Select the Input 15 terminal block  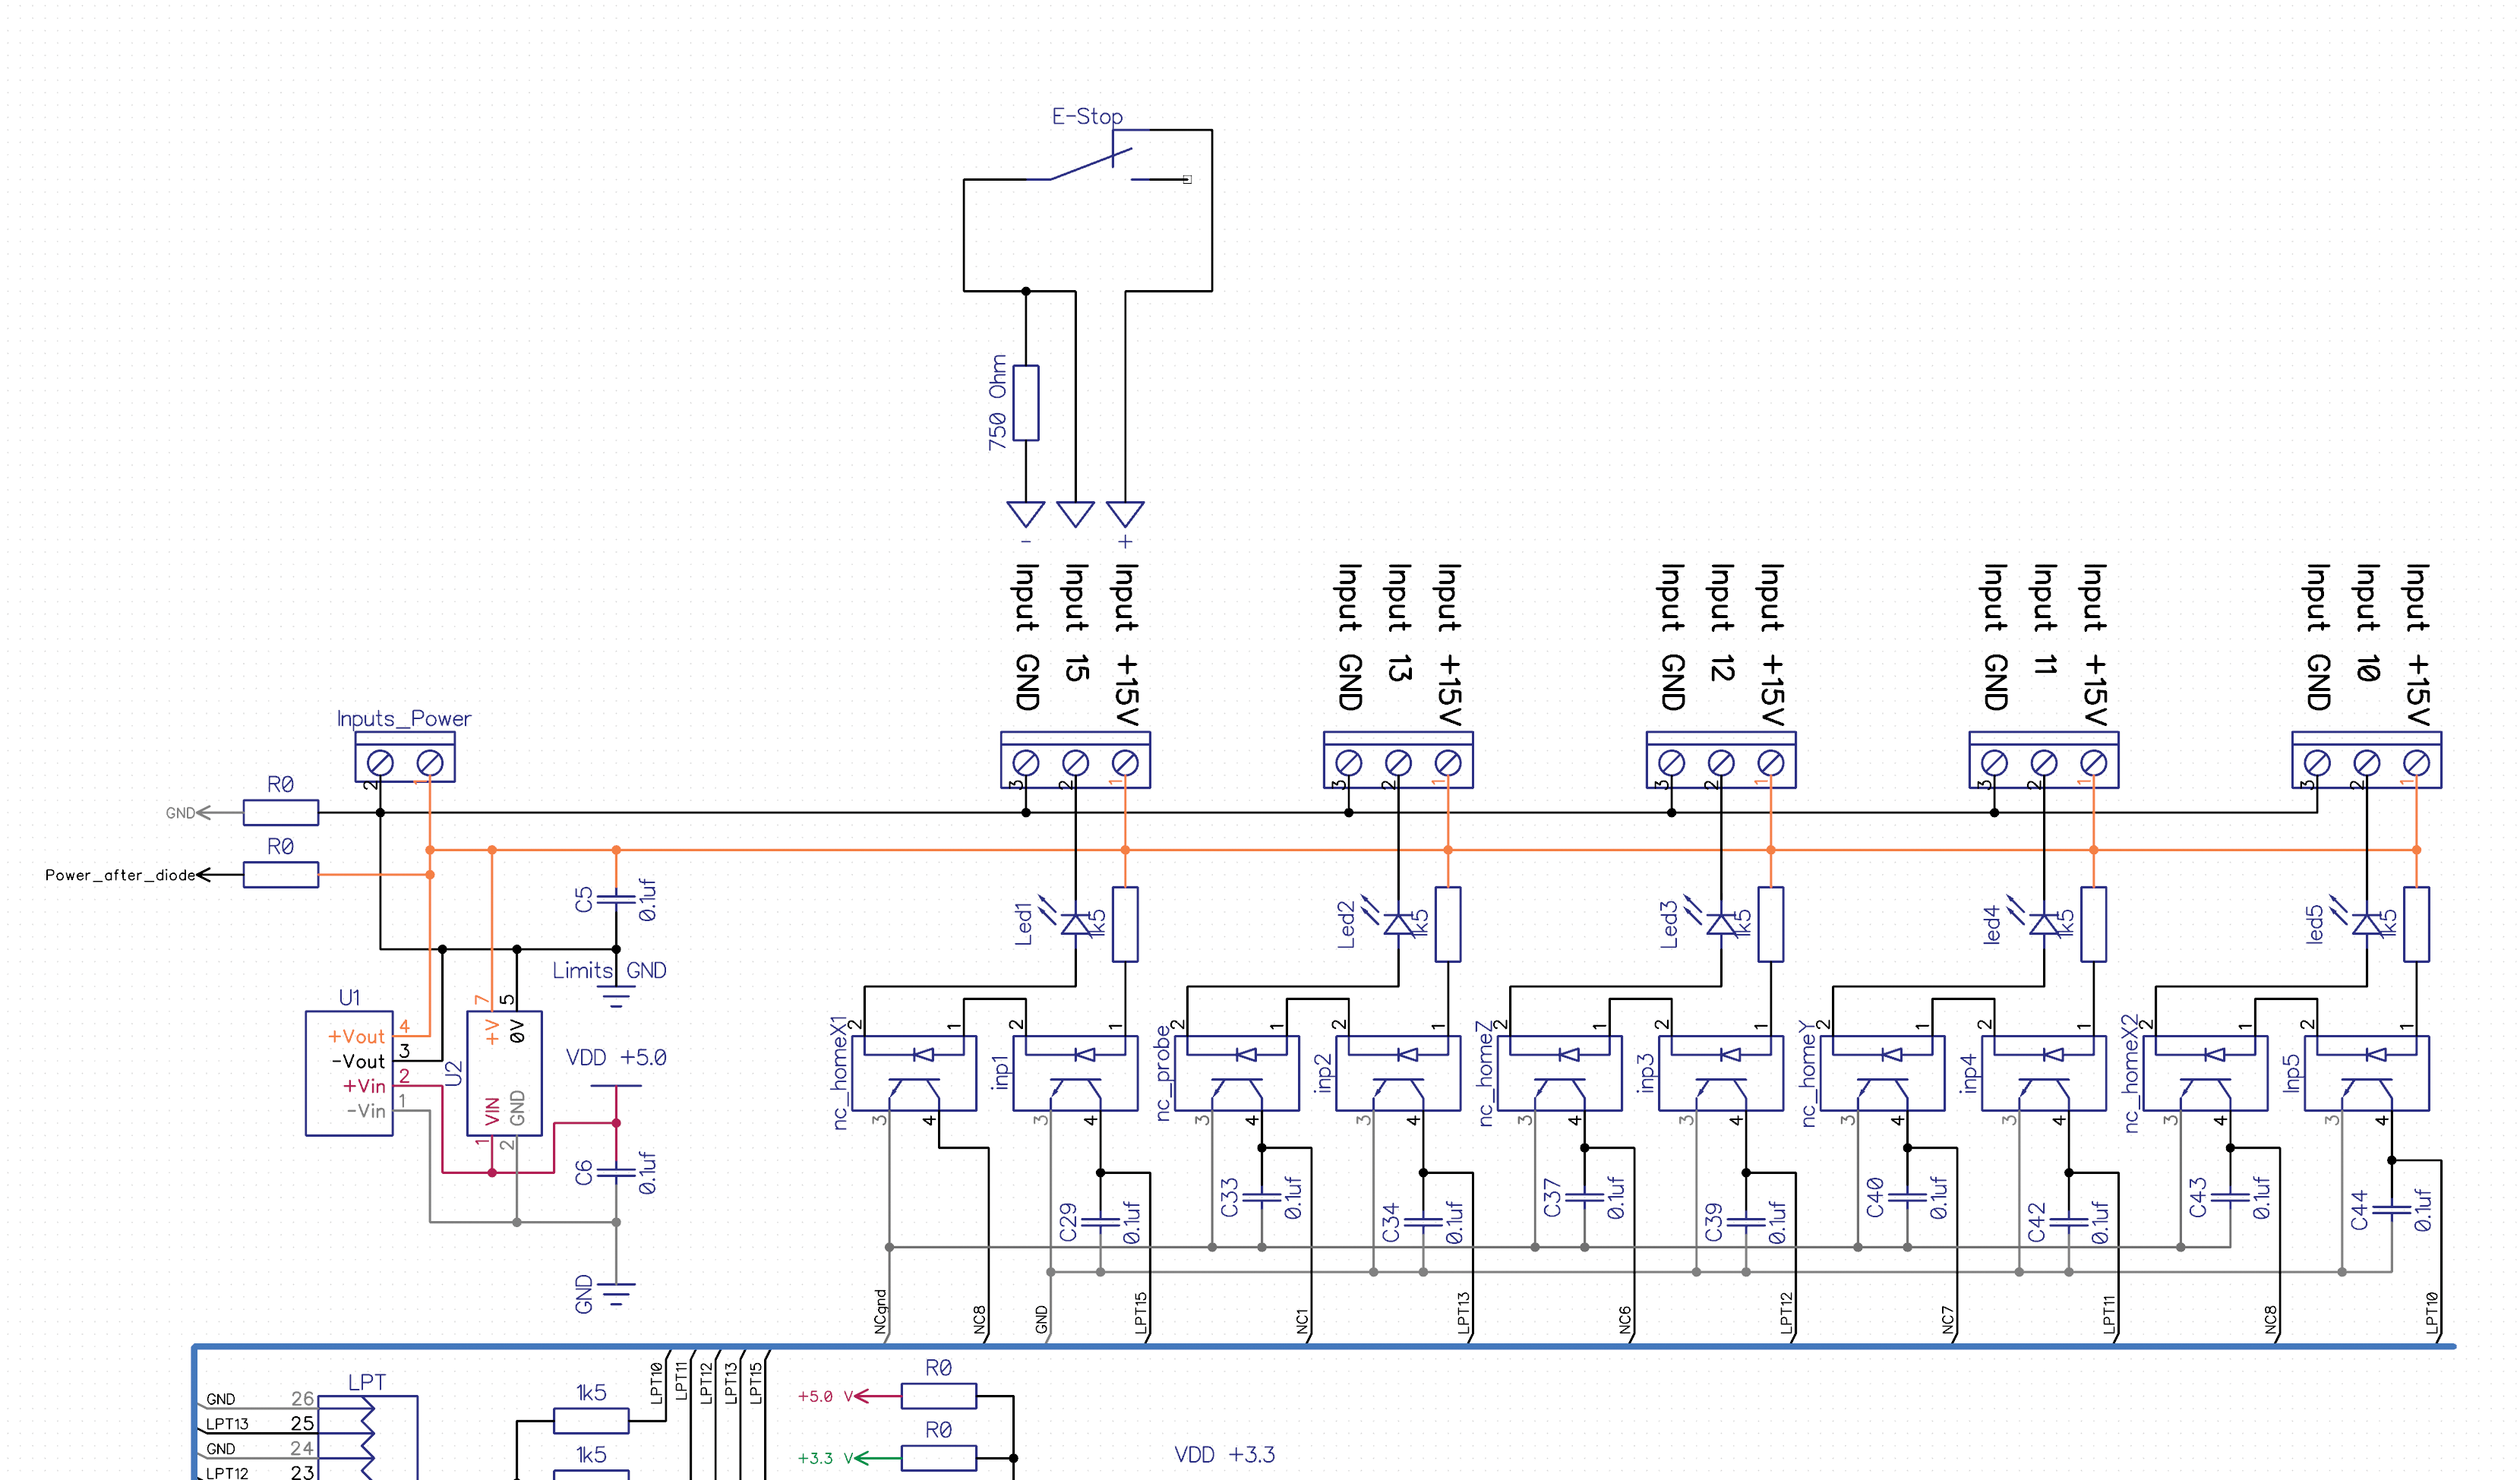(x=1075, y=760)
